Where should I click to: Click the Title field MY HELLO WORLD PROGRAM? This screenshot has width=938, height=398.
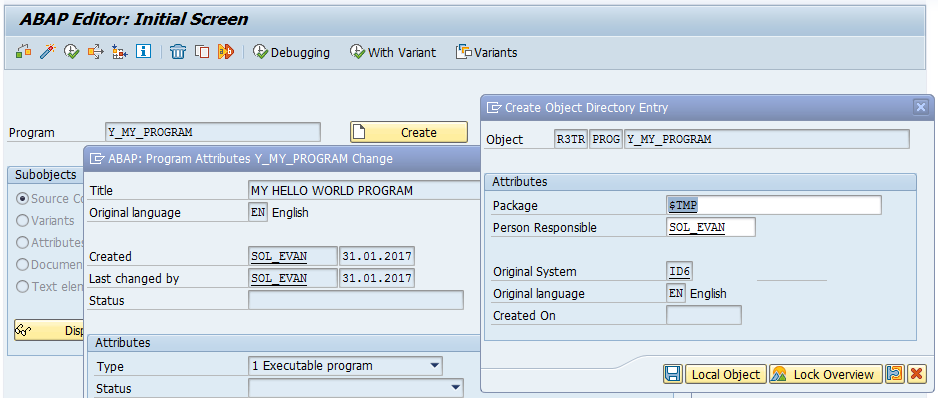tap(364, 191)
